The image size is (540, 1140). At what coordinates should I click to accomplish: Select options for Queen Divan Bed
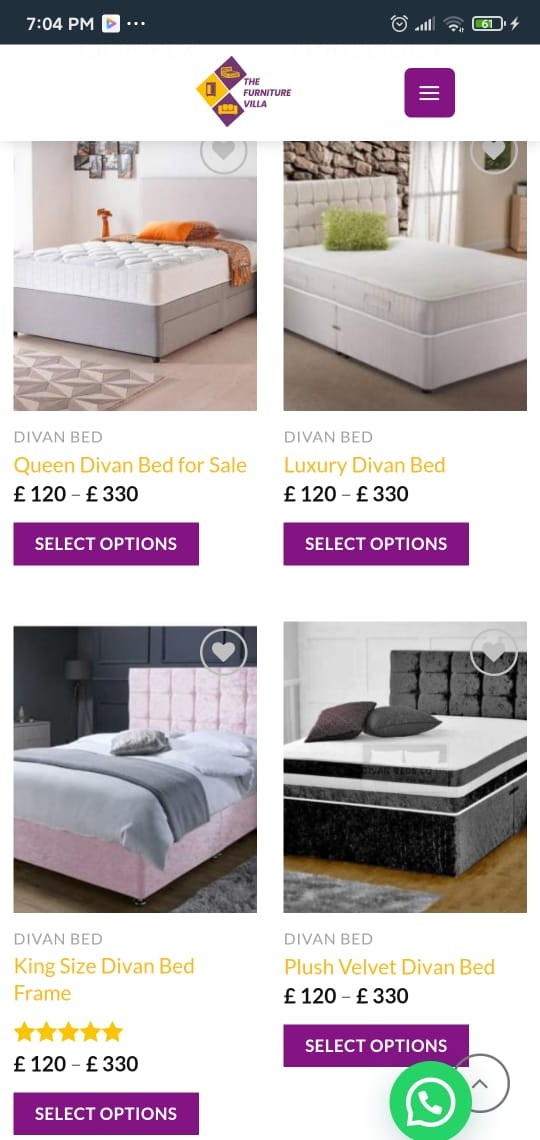point(106,544)
